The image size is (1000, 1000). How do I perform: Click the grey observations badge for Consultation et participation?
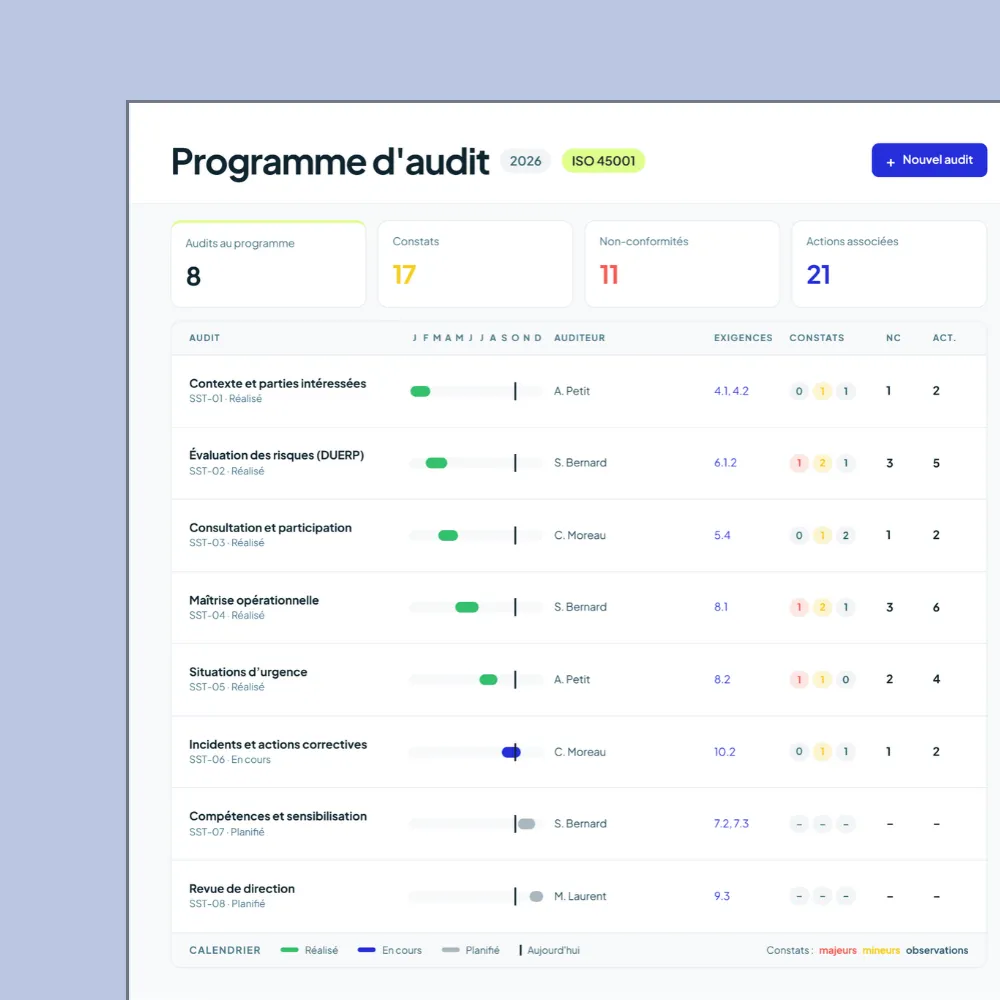[846, 535]
